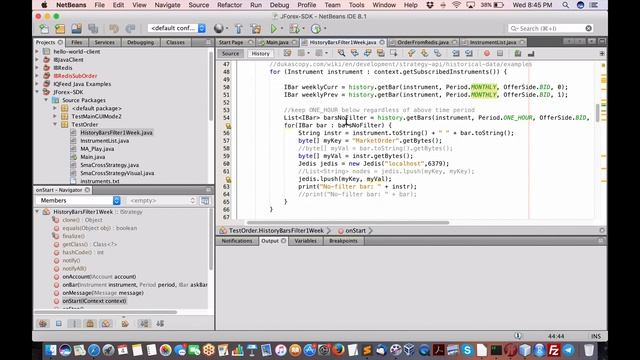Screen dimensions: 640x360
Task: Click the Shift Line Right editor icon
Action: click(x=469, y=53)
